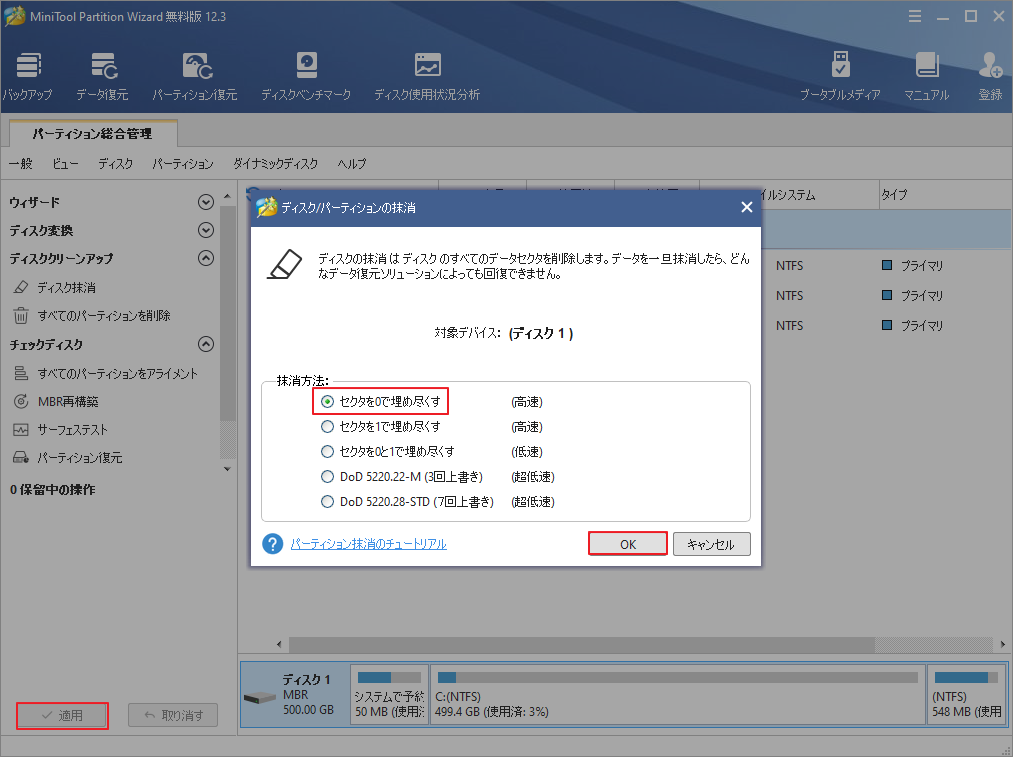1013x757 pixels.
Task: Open ブータブルメディア bootable media builder
Action: (840, 76)
